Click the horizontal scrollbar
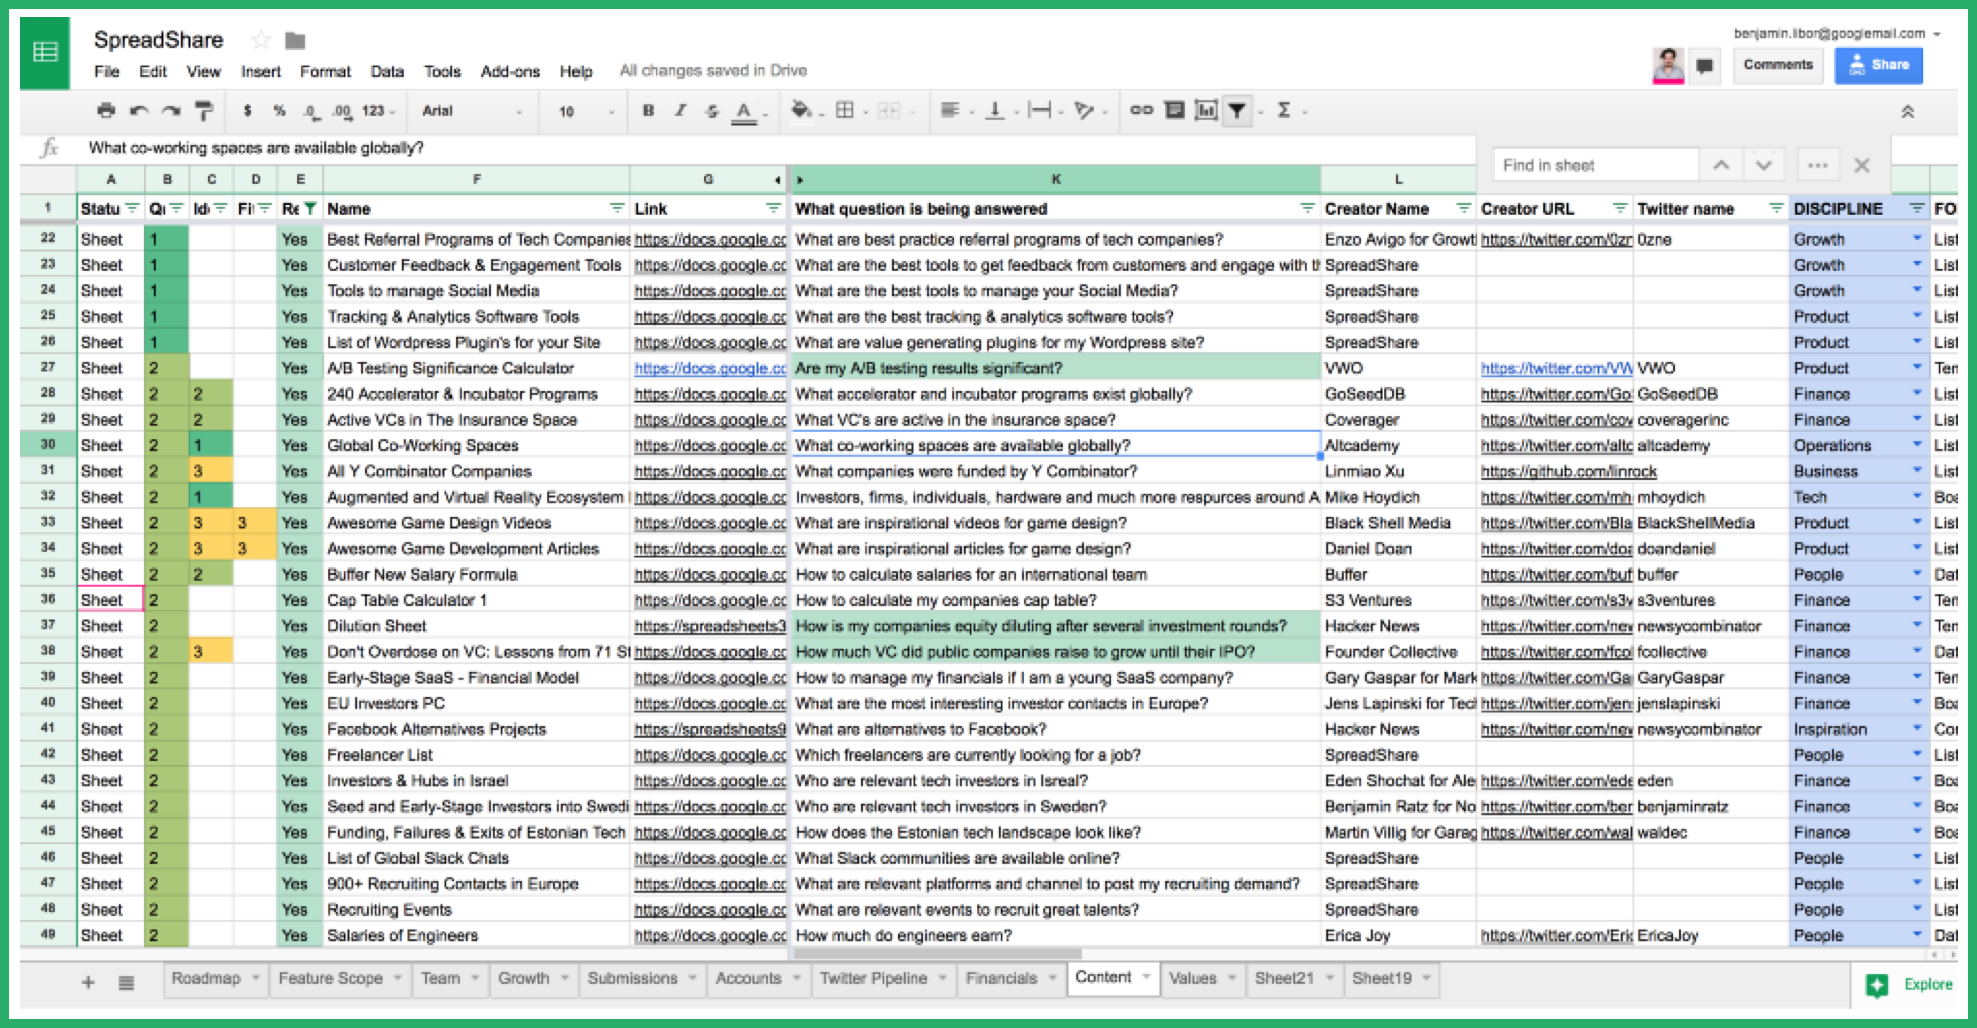1977x1028 pixels. click(938, 954)
